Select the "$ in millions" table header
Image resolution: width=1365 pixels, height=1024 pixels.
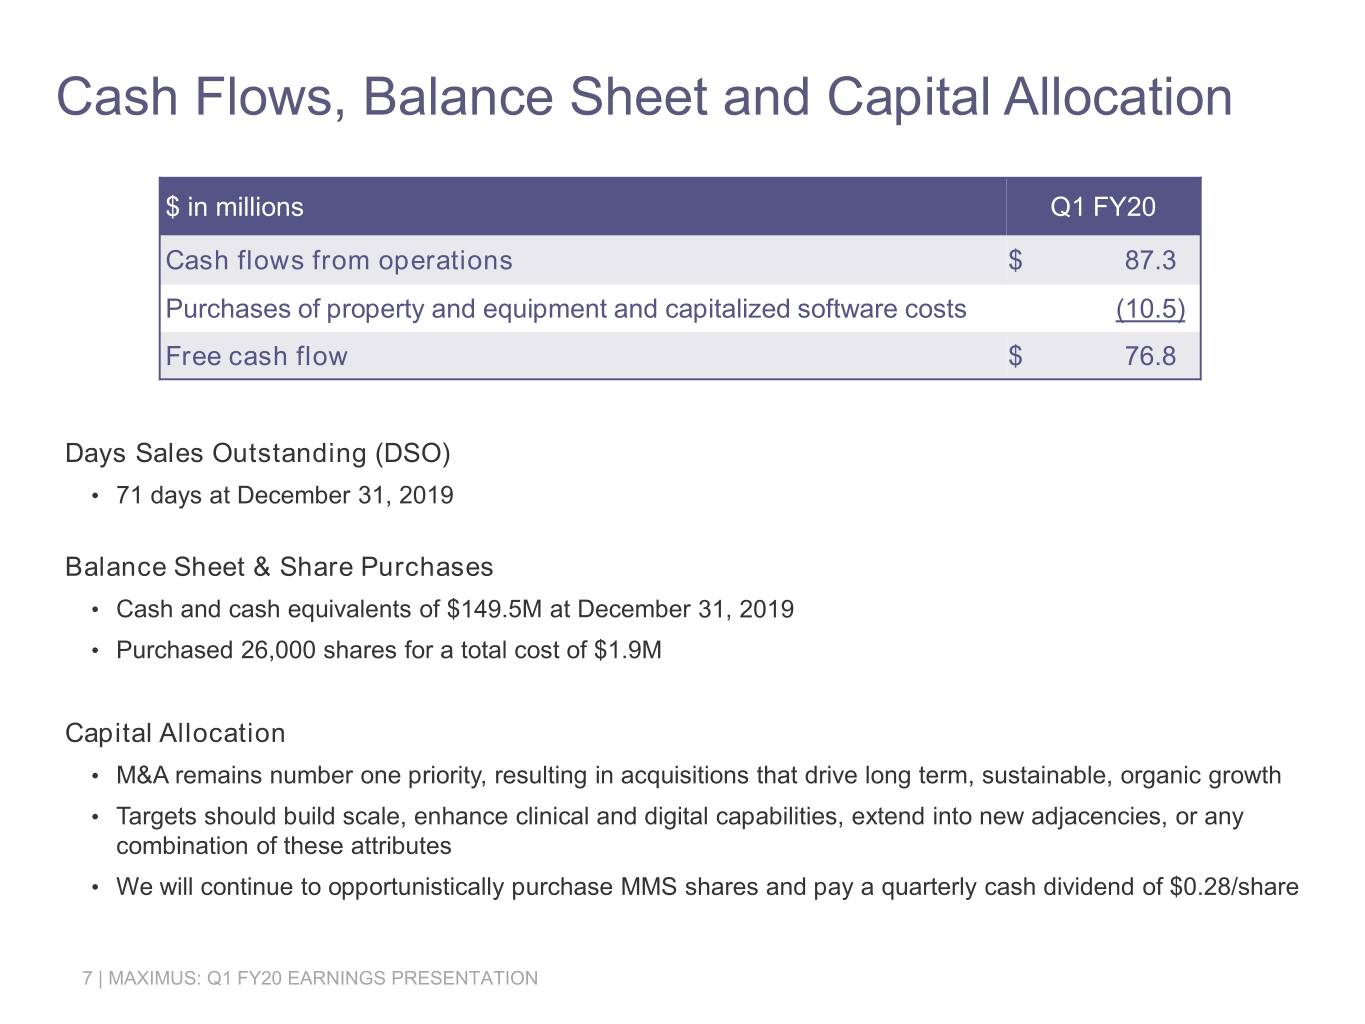(235, 207)
